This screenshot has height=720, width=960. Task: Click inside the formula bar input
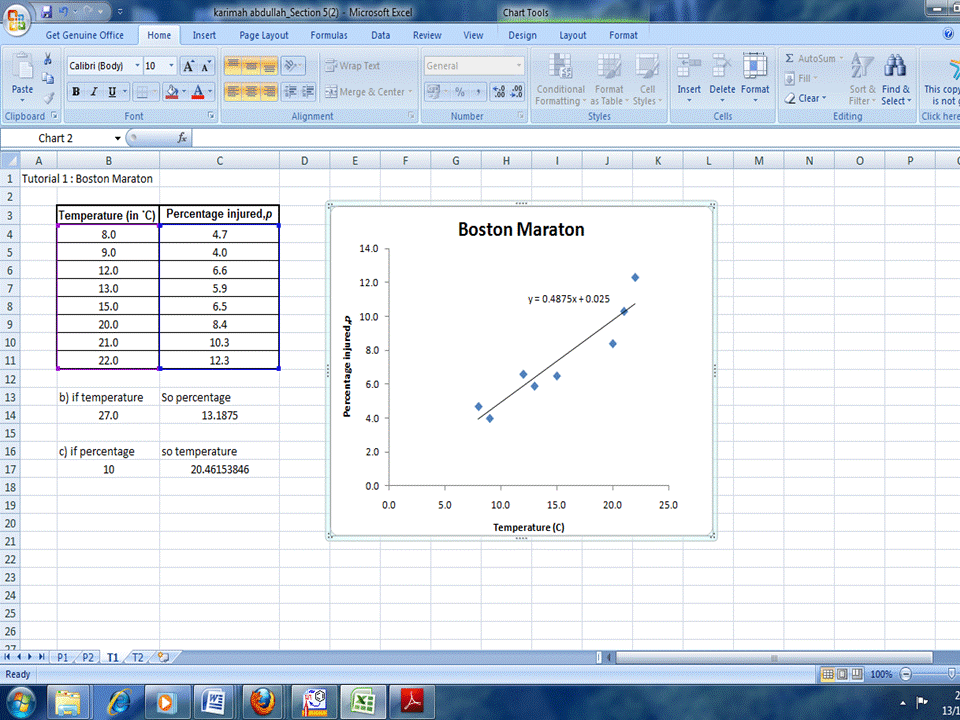coord(576,138)
